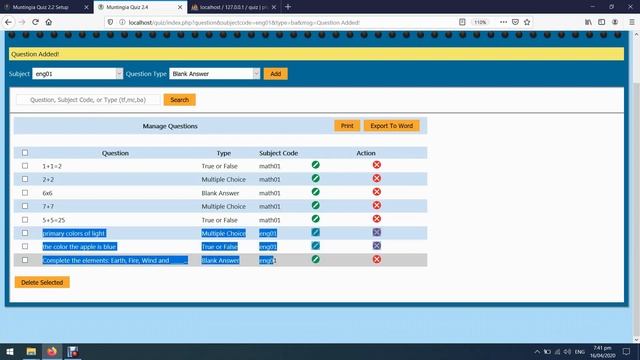Delete the 6x6 question
Image resolution: width=640 pixels, height=360 pixels.
pos(377,192)
